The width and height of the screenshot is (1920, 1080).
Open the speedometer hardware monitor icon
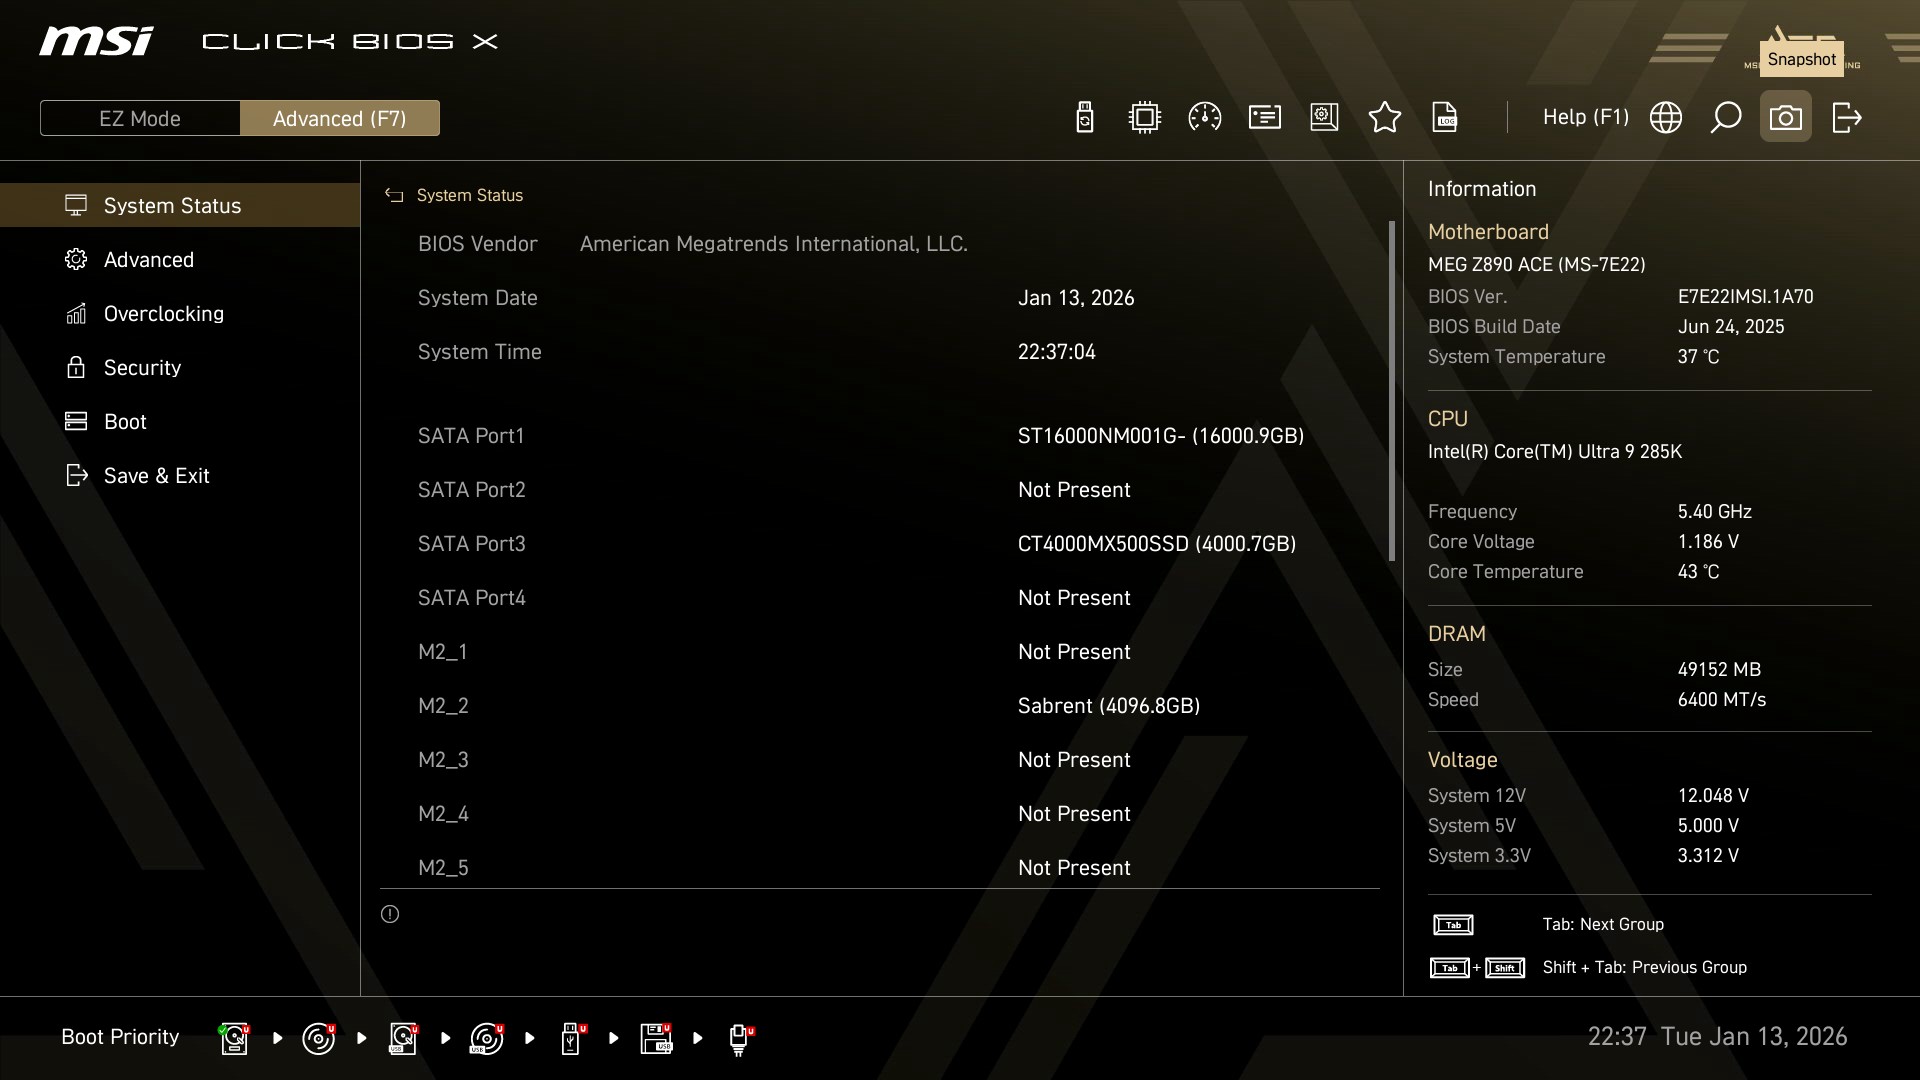[1204, 118]
